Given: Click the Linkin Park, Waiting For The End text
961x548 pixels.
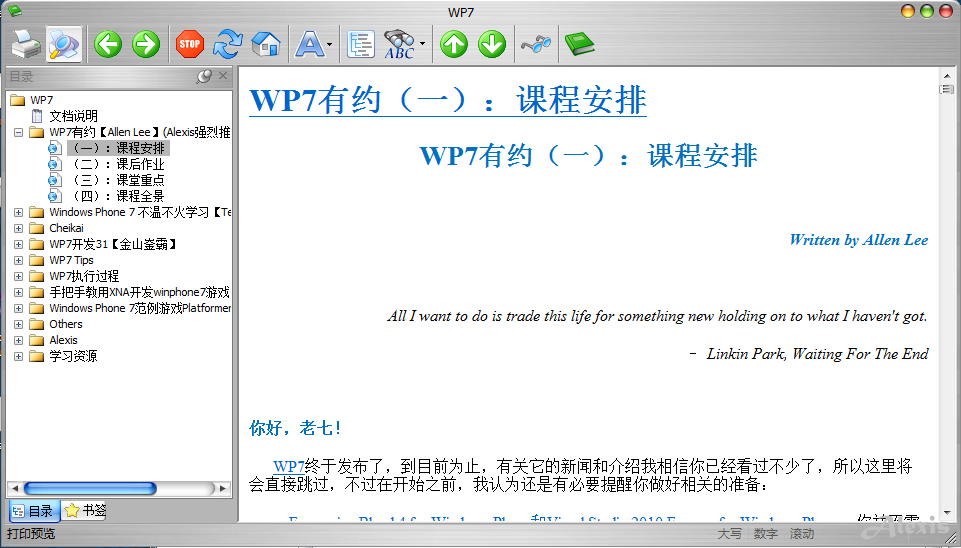Looking at the screenshot, I should click(x=817, y=354).
